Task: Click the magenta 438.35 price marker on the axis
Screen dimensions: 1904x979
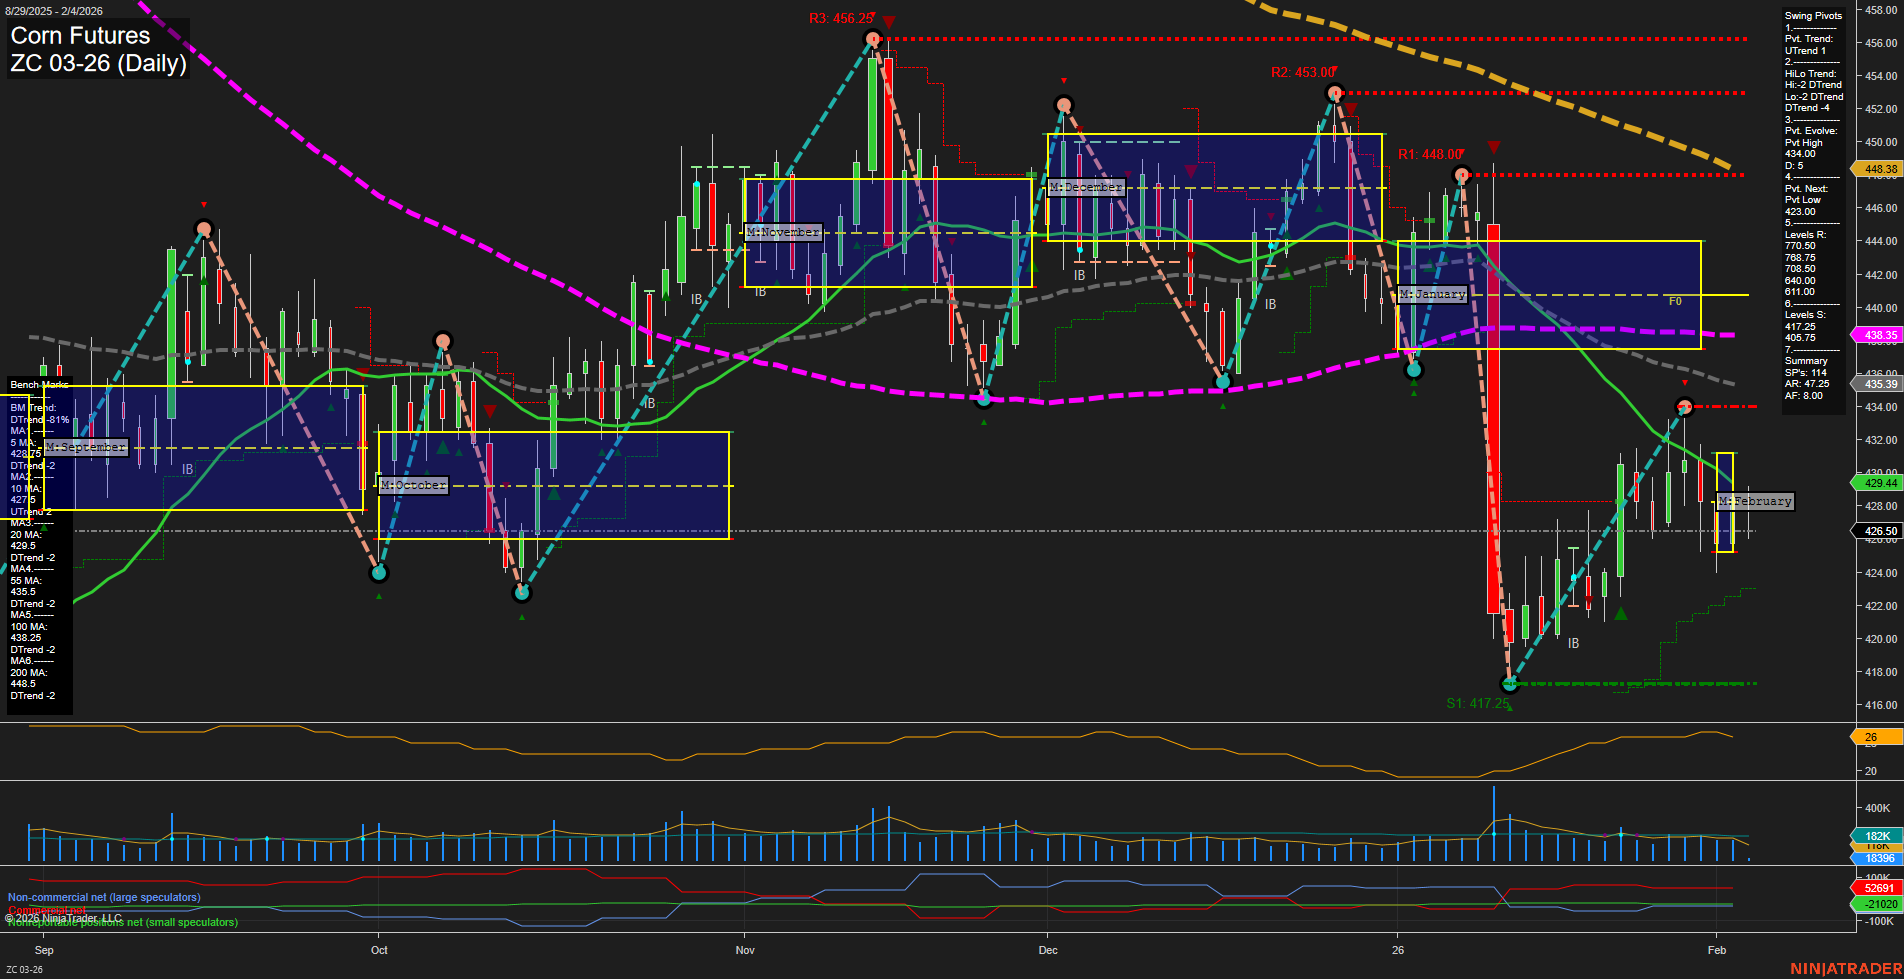Action: point(1875,334)
